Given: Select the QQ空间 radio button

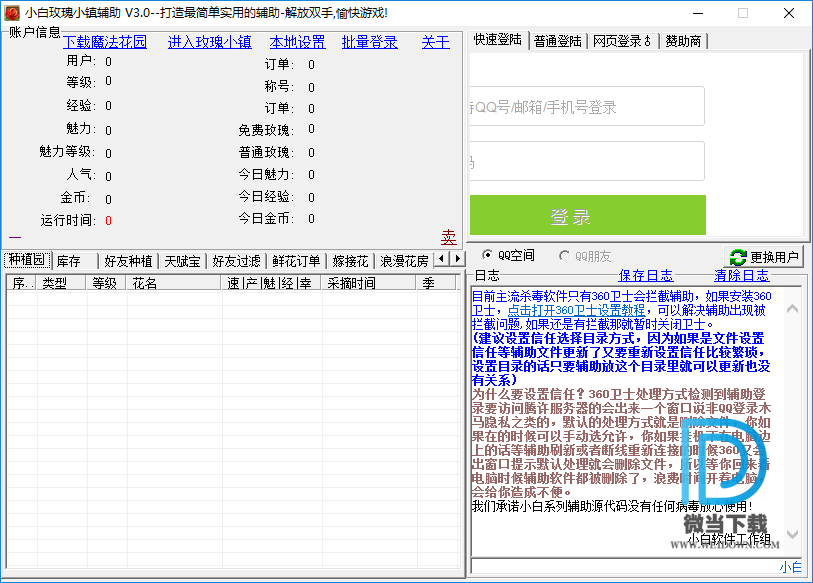Looking at the screenshot, I should click(487, 255).
